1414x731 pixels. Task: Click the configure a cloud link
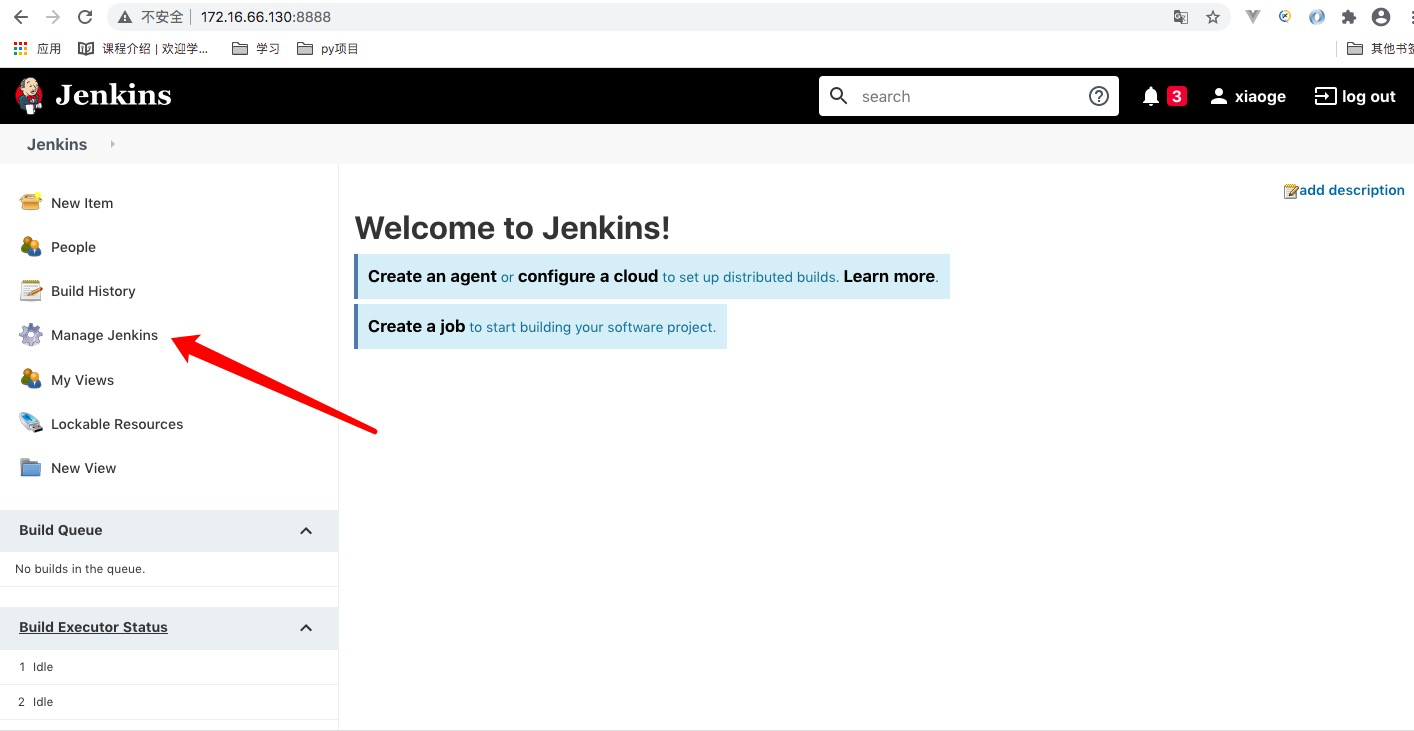[588, 276]
